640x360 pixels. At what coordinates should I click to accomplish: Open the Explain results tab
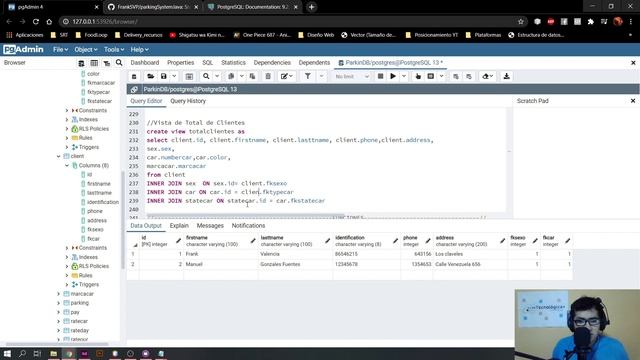pos(179,226)
